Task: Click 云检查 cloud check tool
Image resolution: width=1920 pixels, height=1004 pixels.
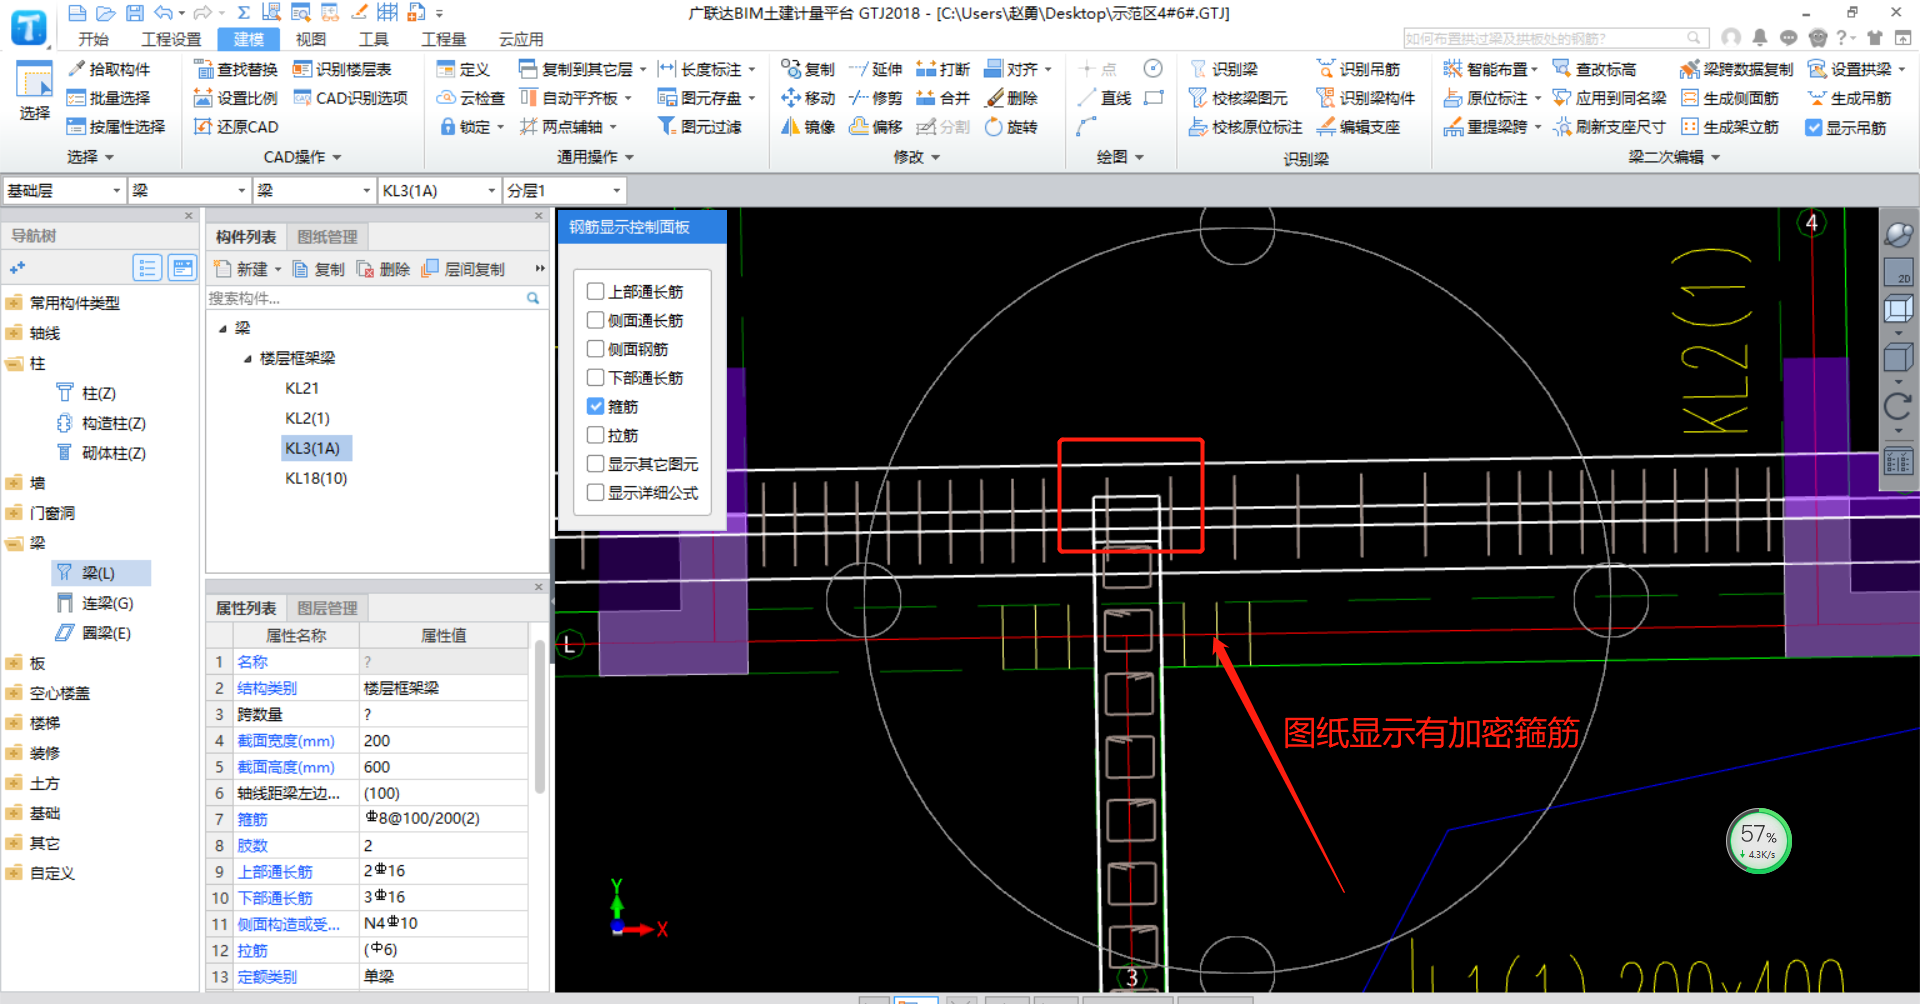Action: (471, 98)
